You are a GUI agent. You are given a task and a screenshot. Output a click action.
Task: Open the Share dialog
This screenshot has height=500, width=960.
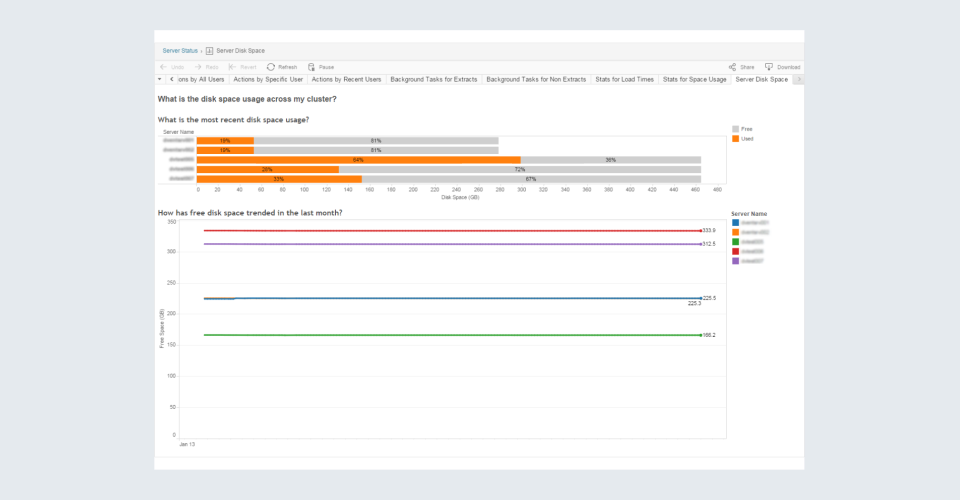point(733,67)
